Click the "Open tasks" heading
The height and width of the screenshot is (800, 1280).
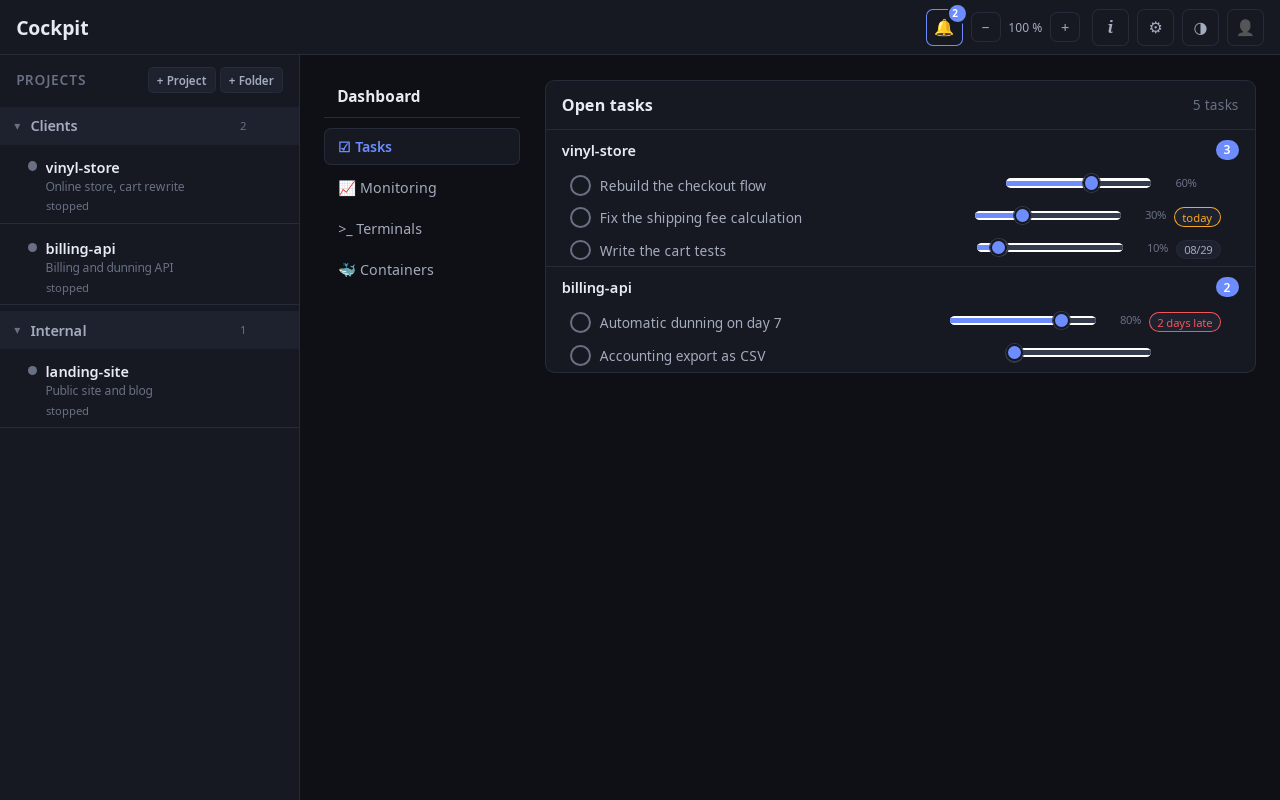click(607, 105)
